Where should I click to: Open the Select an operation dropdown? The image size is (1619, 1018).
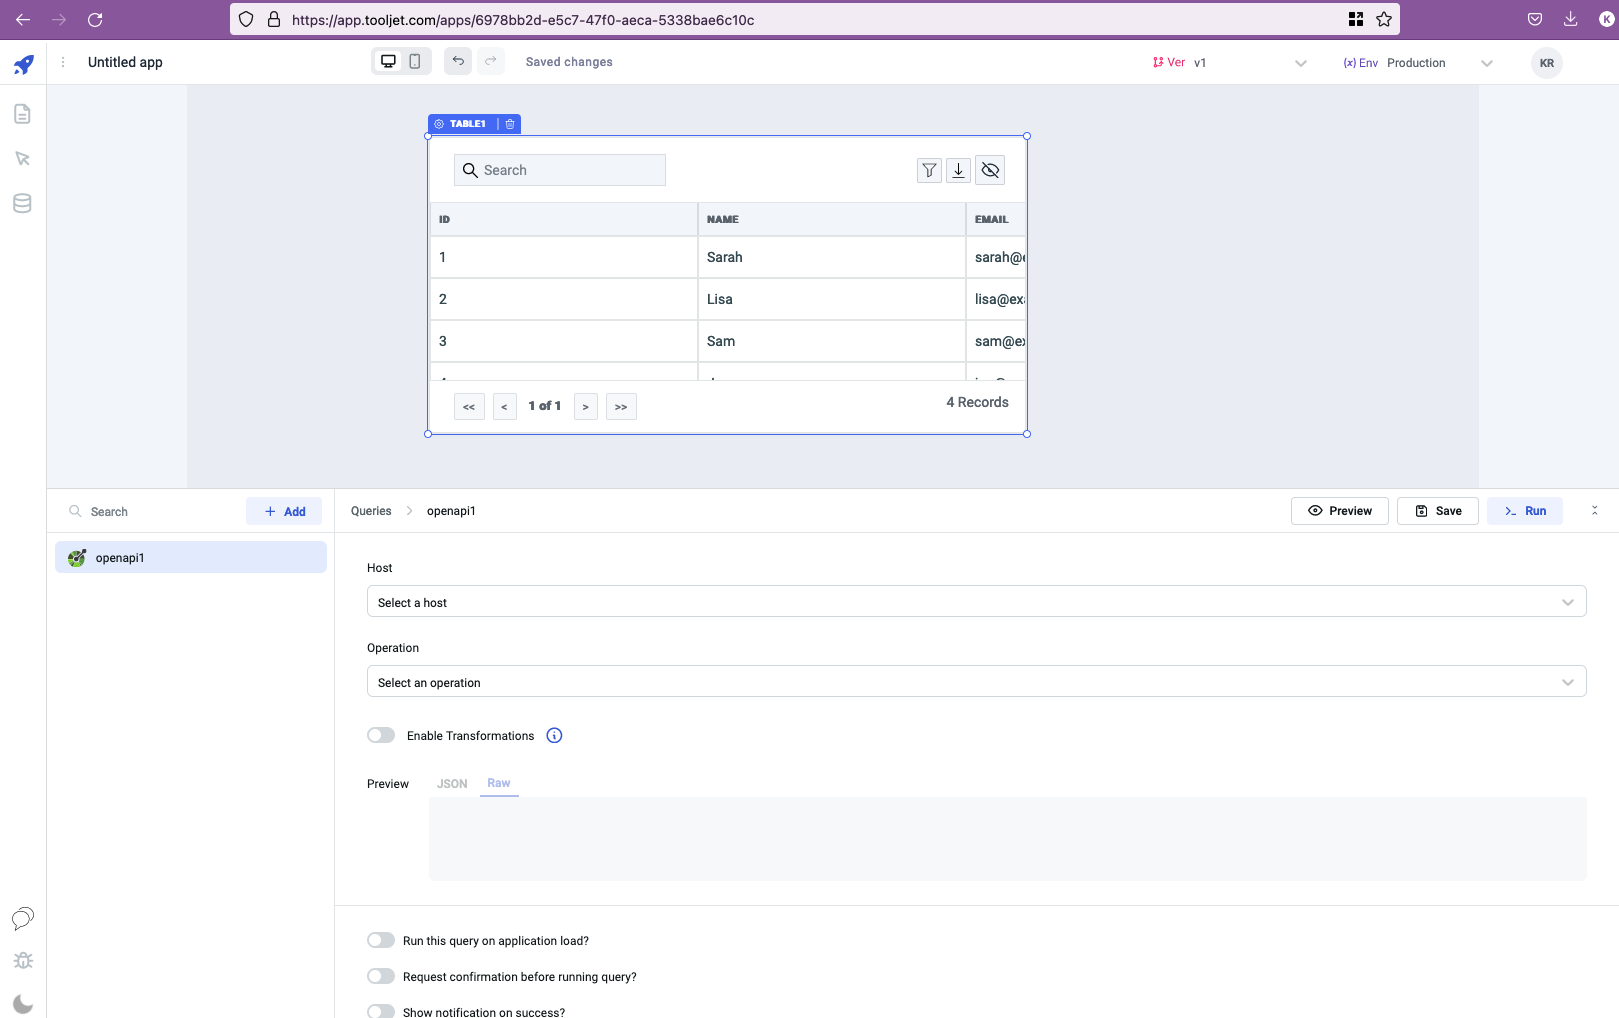click(976, 681)
